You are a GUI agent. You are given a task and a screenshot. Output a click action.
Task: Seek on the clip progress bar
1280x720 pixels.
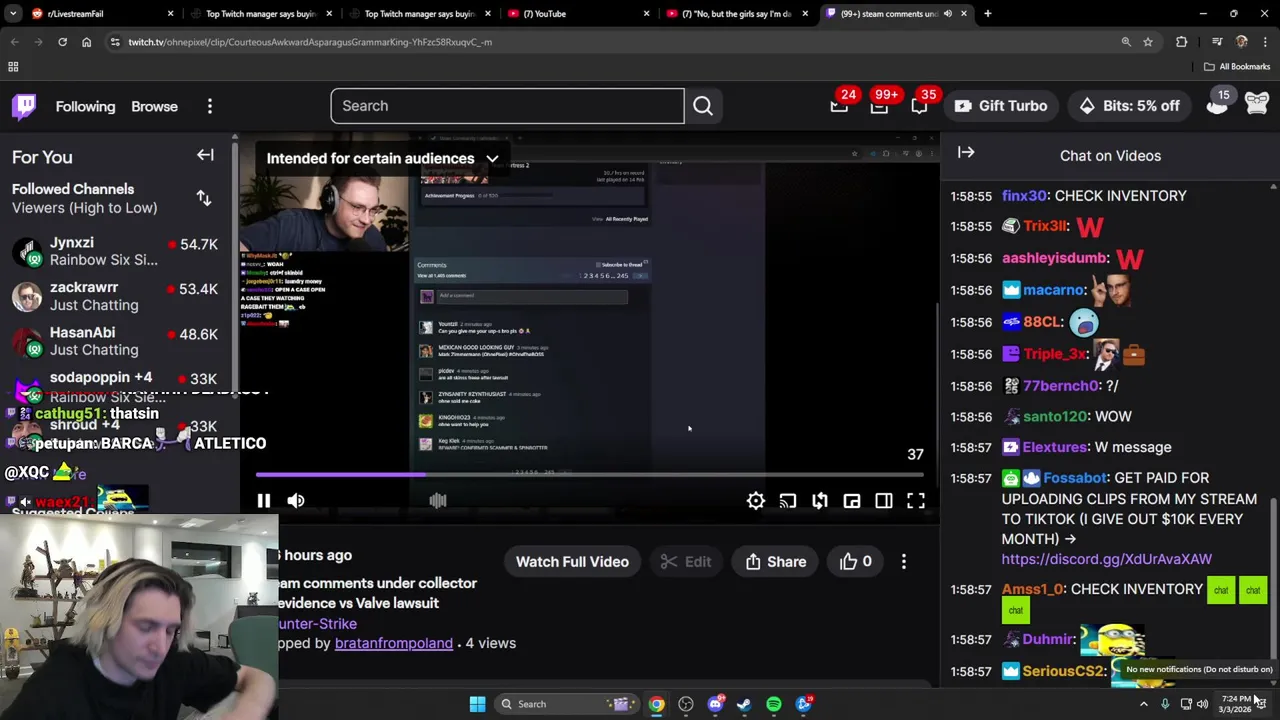click(x=590, y=475)
